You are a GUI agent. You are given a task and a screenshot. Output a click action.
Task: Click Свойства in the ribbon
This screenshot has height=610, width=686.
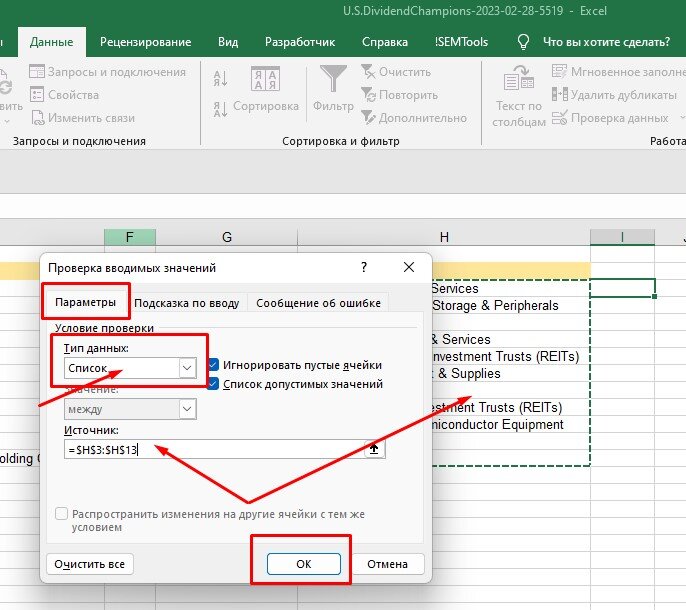pyautogui.click(x=64, y=95)
